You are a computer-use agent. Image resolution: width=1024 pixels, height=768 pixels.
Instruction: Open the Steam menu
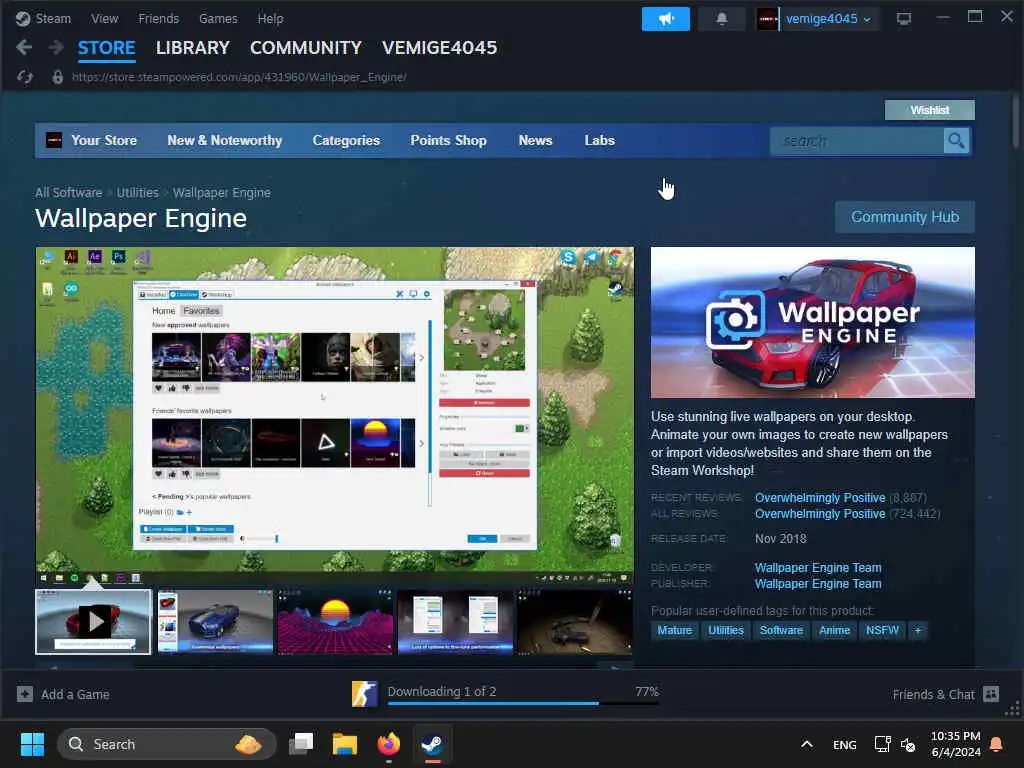point(53,18)
